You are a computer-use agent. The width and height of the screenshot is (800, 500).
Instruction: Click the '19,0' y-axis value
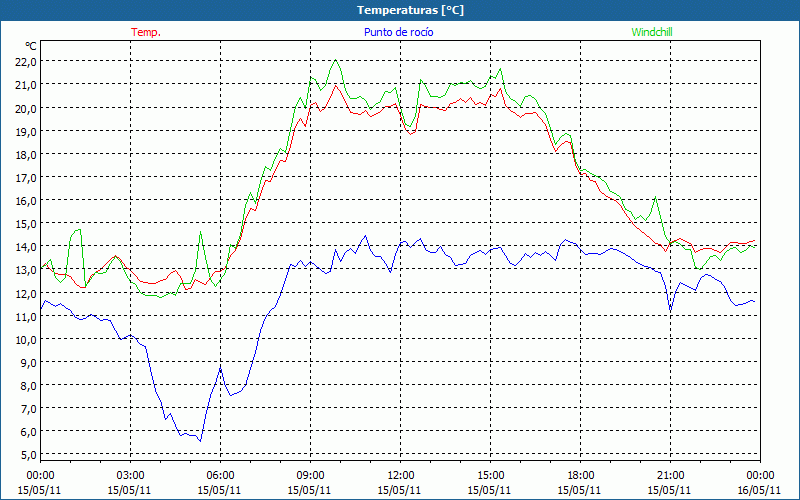tap(28, 131)
